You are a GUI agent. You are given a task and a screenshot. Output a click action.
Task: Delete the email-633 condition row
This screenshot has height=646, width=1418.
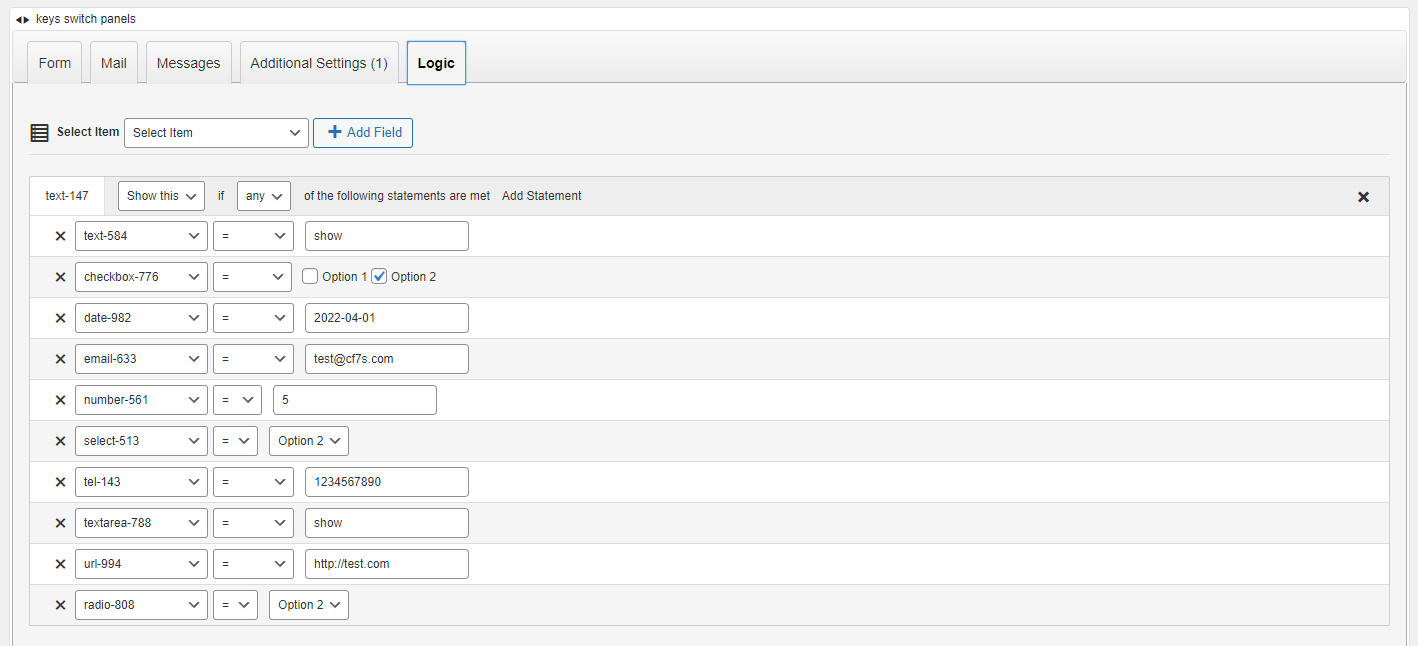60,359
